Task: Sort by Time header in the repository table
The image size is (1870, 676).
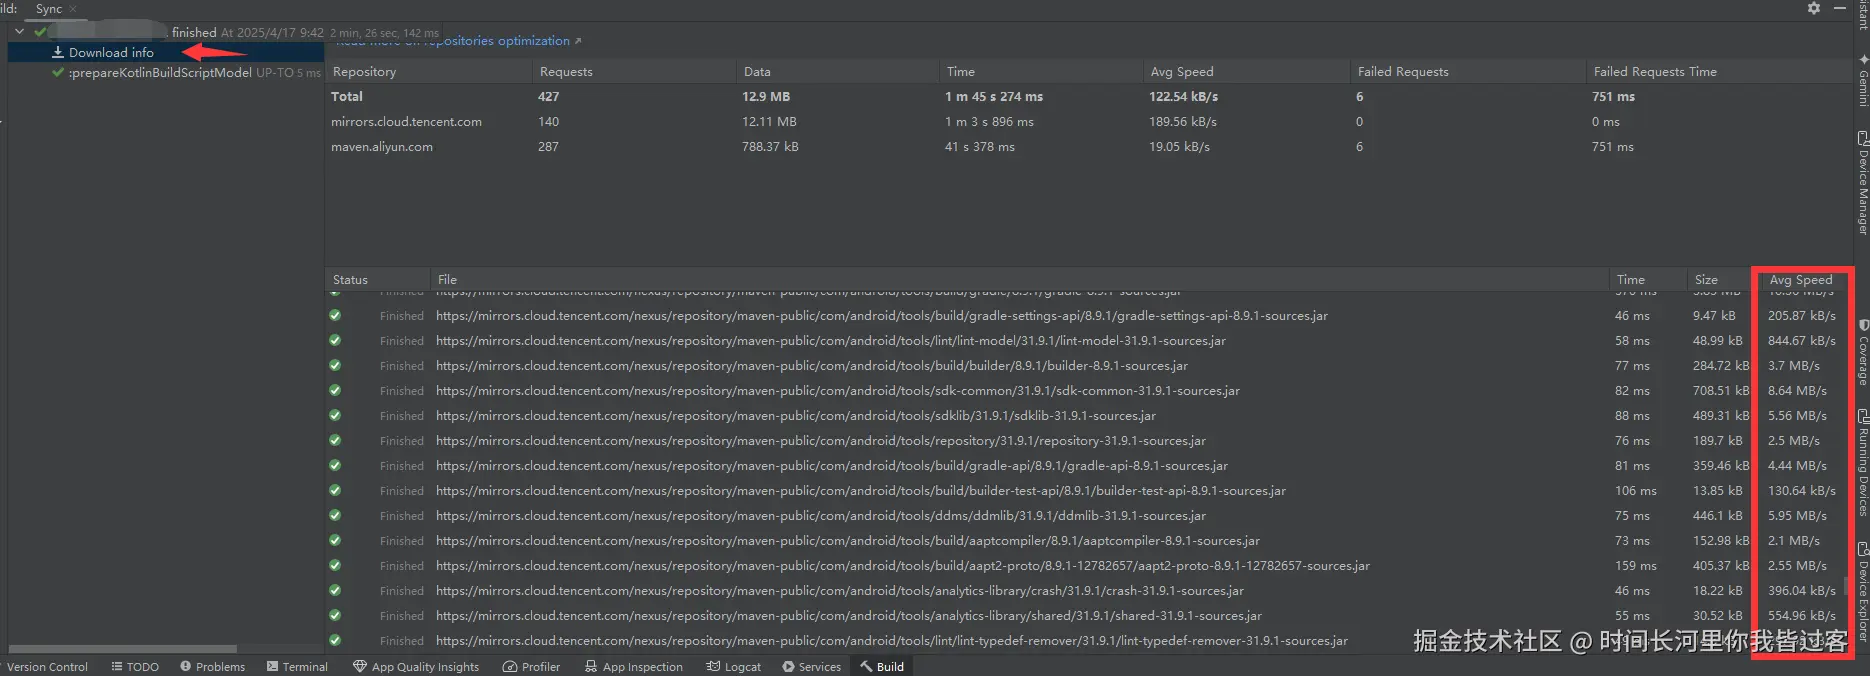Action: 960,72
